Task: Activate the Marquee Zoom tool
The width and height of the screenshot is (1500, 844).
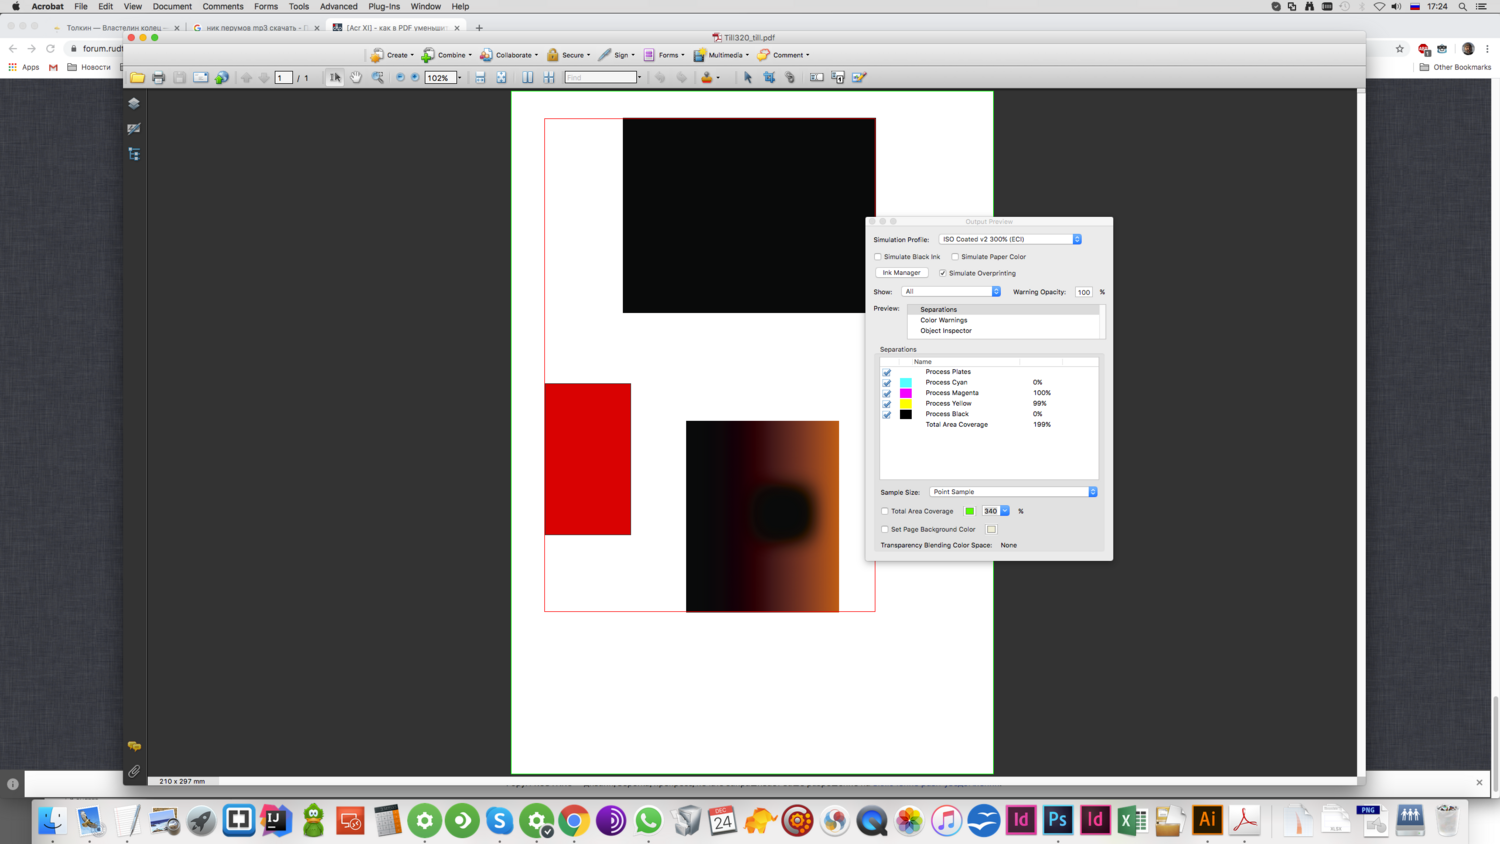Action: (378, 77)
